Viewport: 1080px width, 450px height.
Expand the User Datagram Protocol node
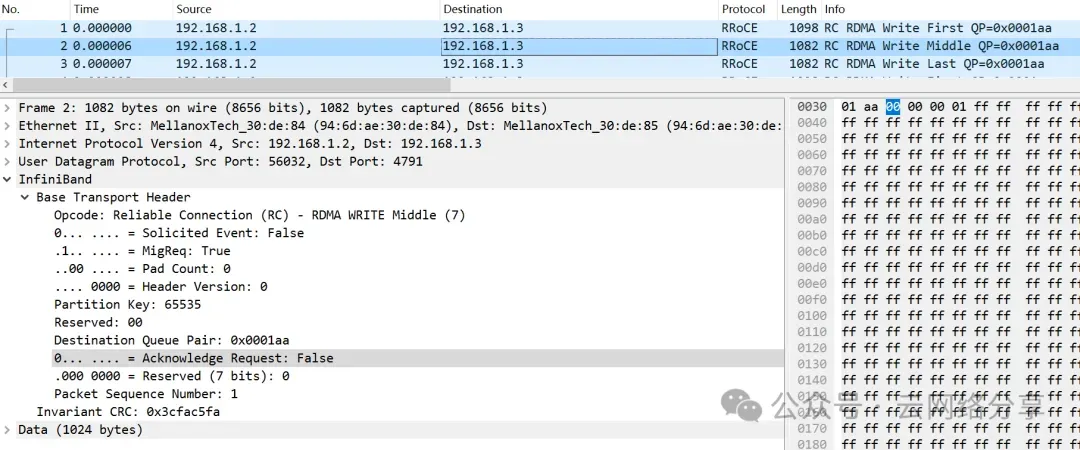click(8, 162)
